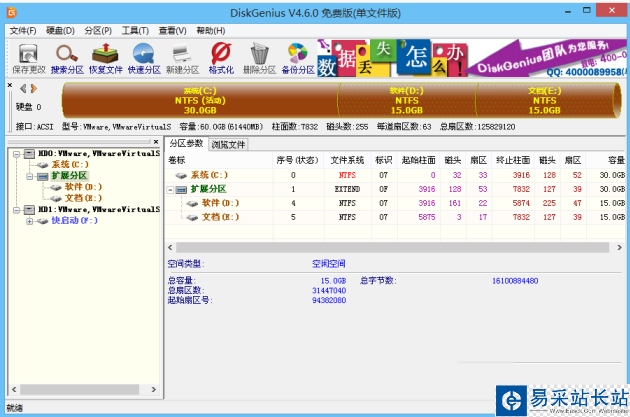The image size is (630, 417).
Task: Collapse the HD1 disk tree node
Action: (16, 210)
